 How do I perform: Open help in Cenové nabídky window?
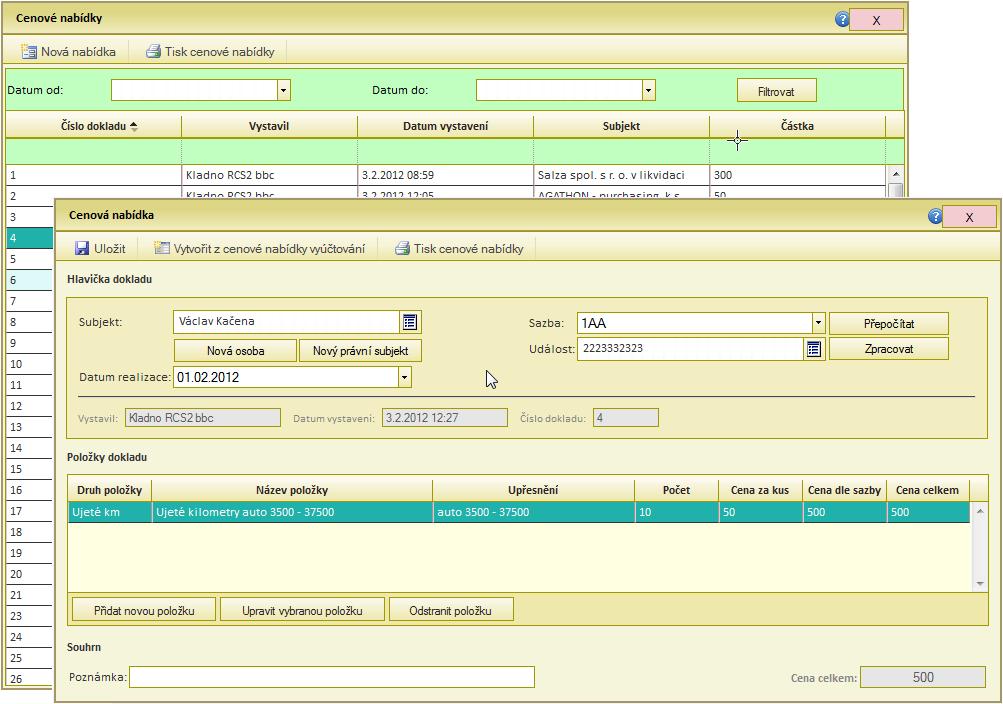click(842, 19)
